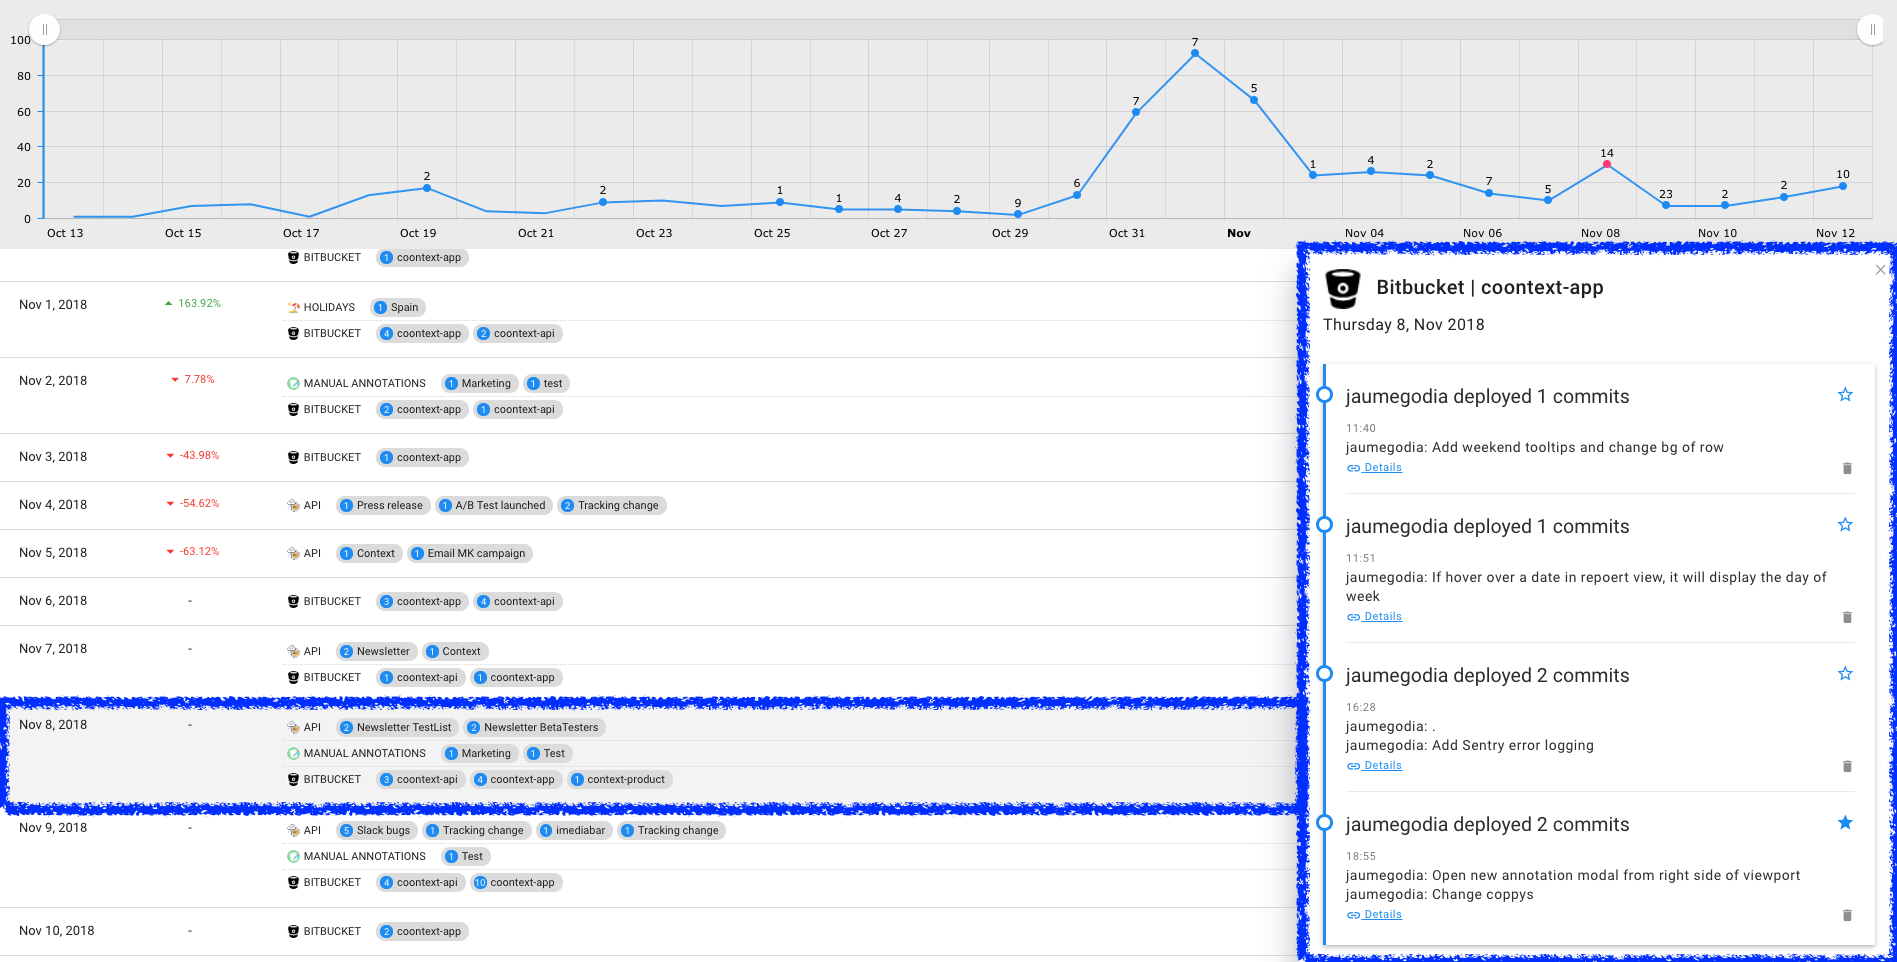Click the chart point labeled 23
This screenshot has width=1897, height=962.
click(x=1666, y=205)
